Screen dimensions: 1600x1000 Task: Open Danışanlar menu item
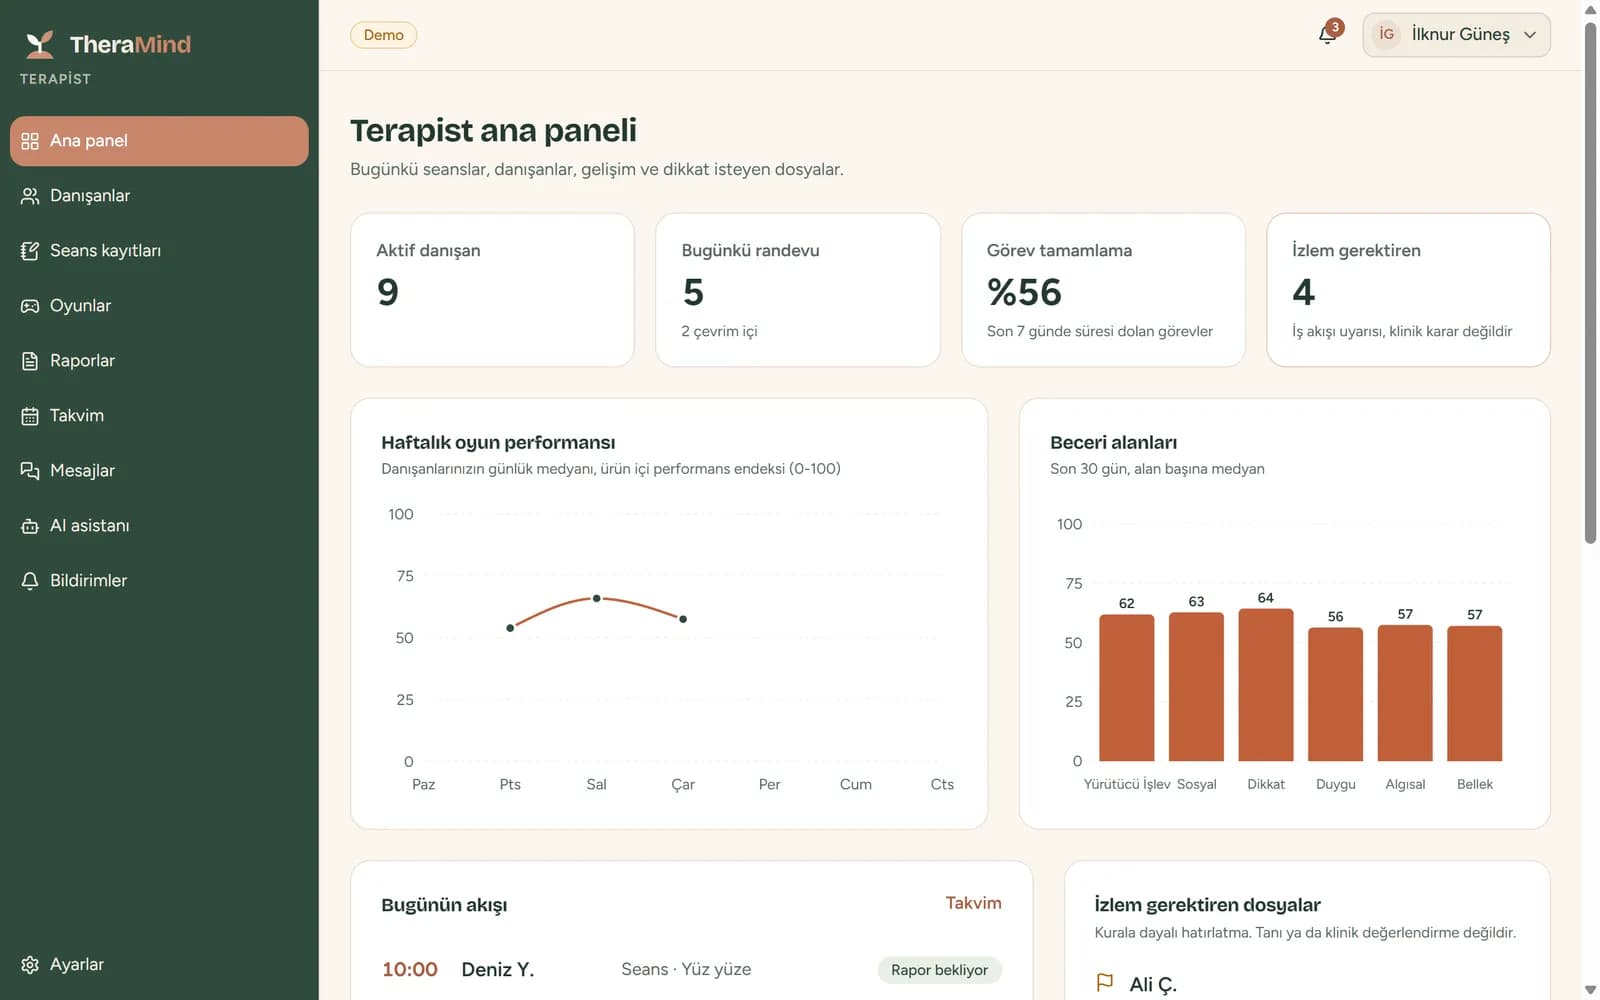[159, 196]
